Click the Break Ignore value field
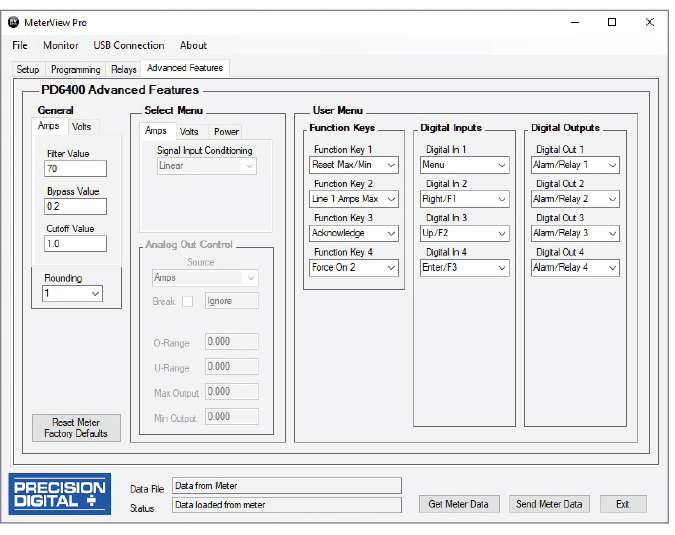This screenshot has height=535, width=675. click(x=232, y=301)
